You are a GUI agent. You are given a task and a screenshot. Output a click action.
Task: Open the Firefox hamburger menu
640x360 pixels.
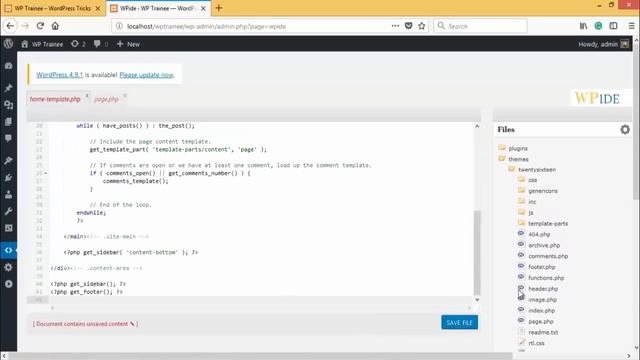[x=631, y=26]
